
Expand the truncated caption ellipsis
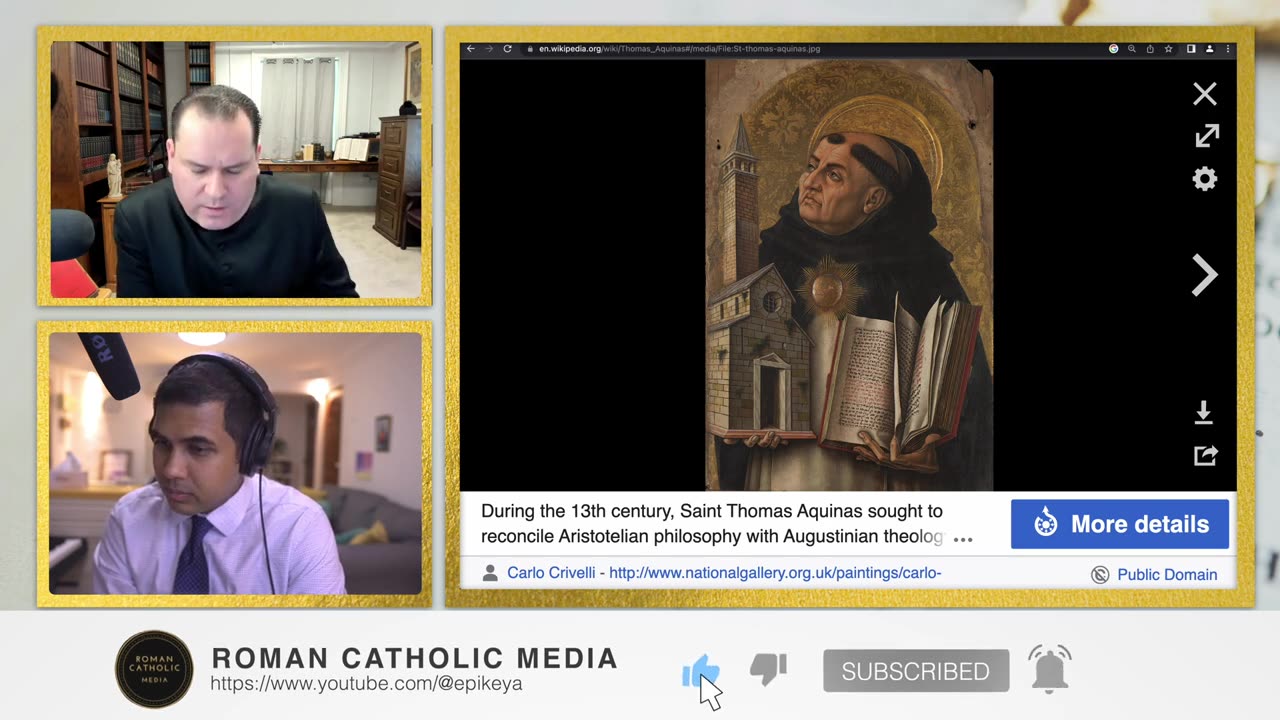tap(963, 539)
